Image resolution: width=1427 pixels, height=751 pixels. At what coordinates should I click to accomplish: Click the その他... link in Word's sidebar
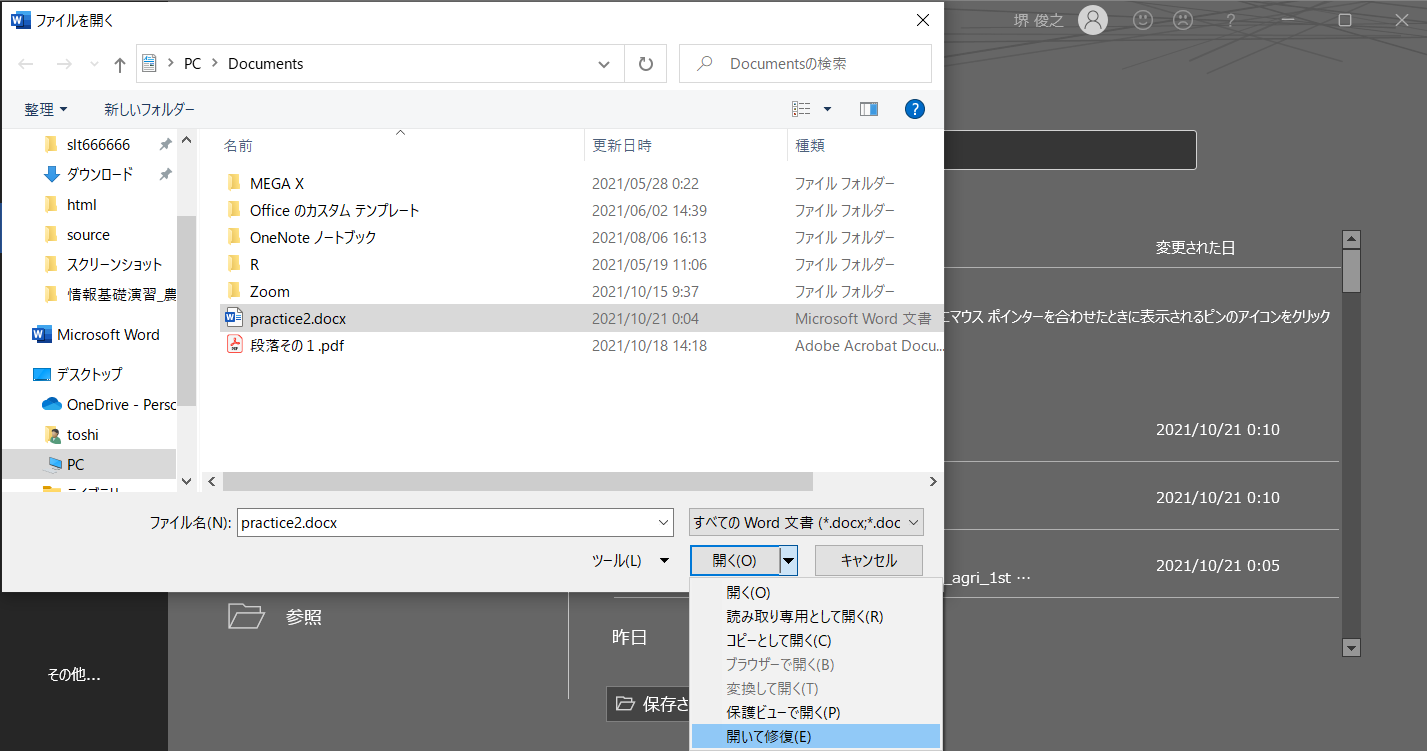(74, 675)
